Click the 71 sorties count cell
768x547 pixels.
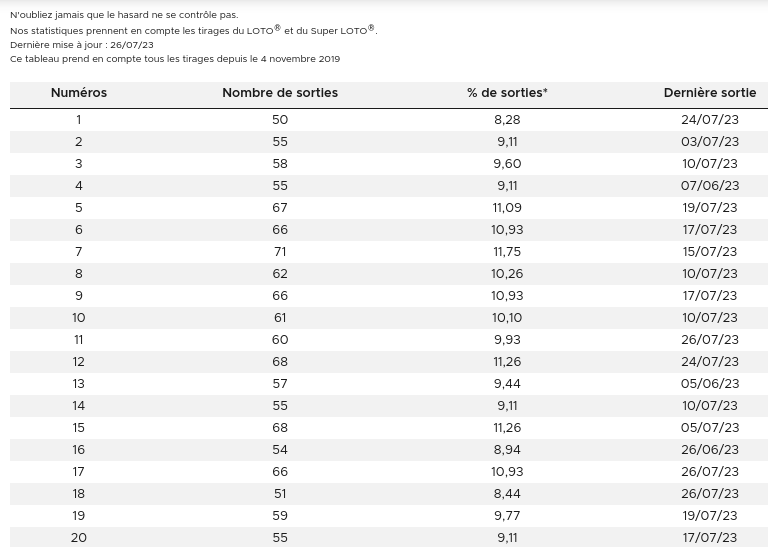point(280,252)
